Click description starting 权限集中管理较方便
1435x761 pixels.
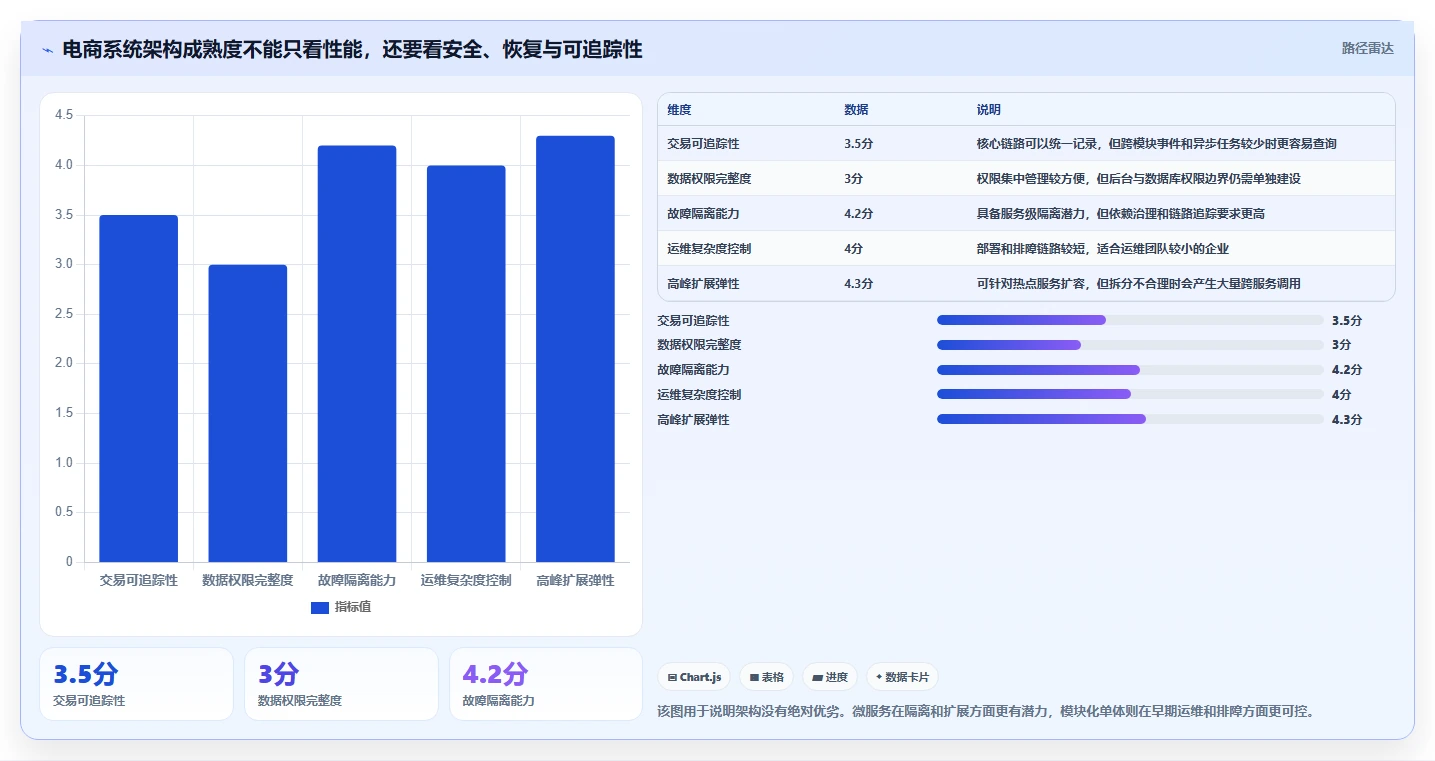(1139, 179)
